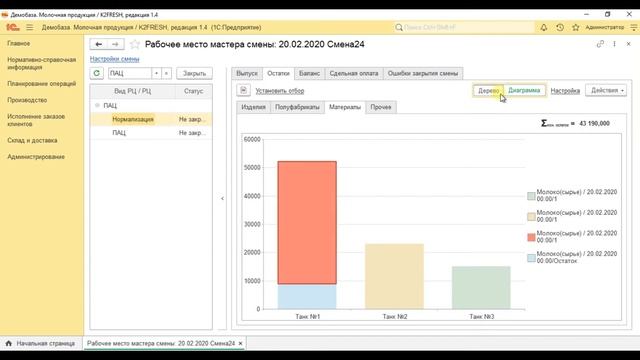Click the small button right of ПАЦ dropdown
The image size is (640, 360).
point(167,73)
